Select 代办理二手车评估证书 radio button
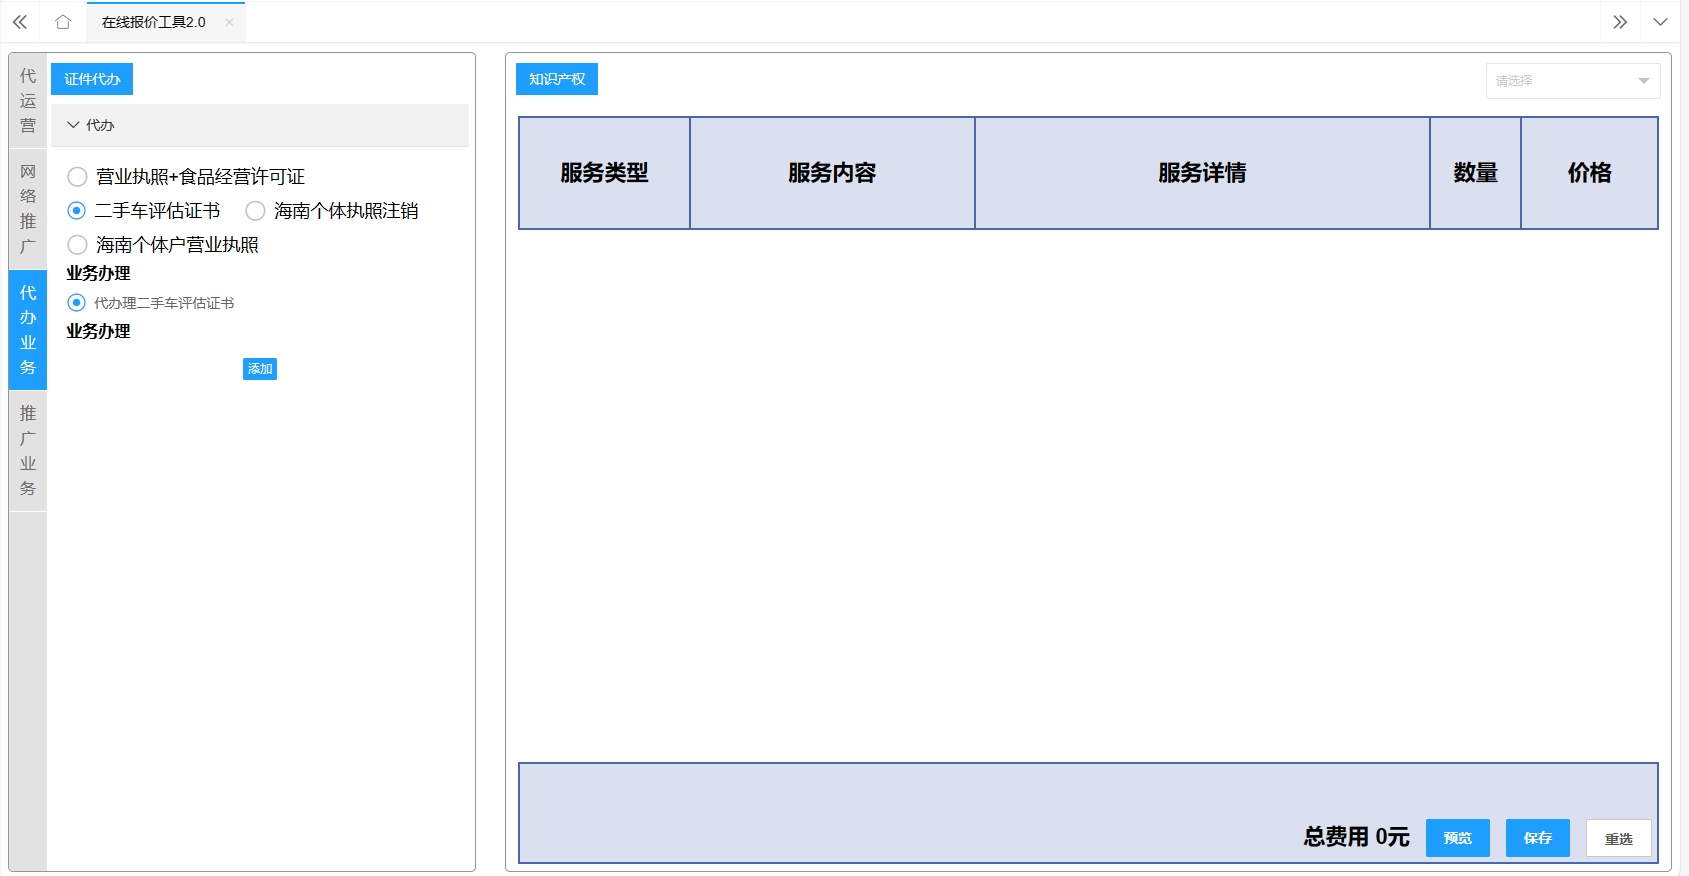1689x876 pixels. click(x=77, y=303)
